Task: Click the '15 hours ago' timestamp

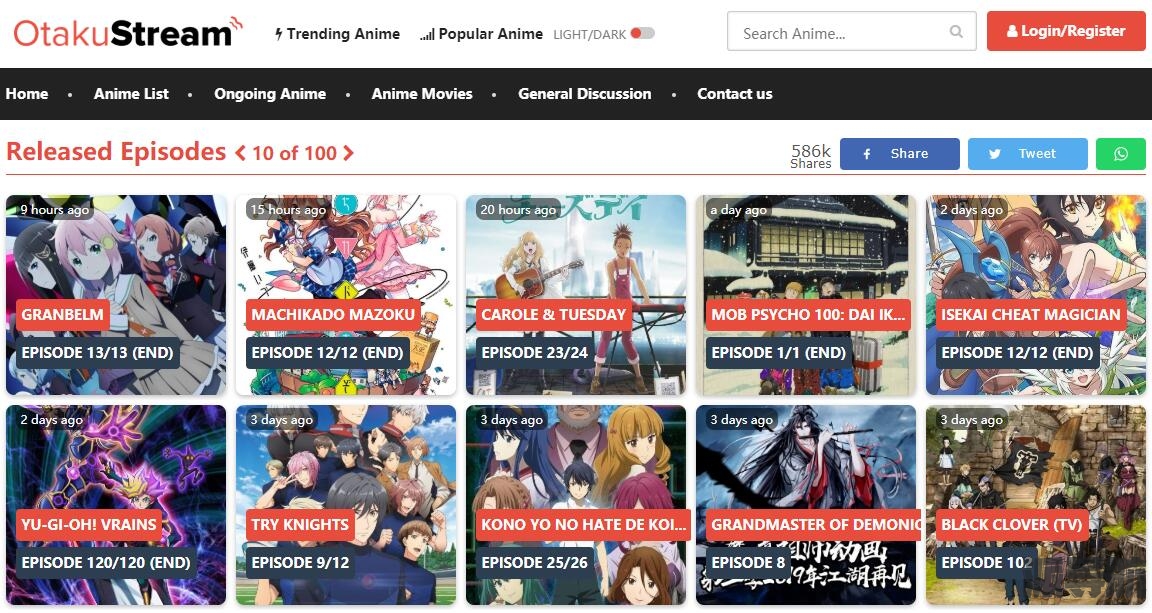Action: click(x=288, y=209)
